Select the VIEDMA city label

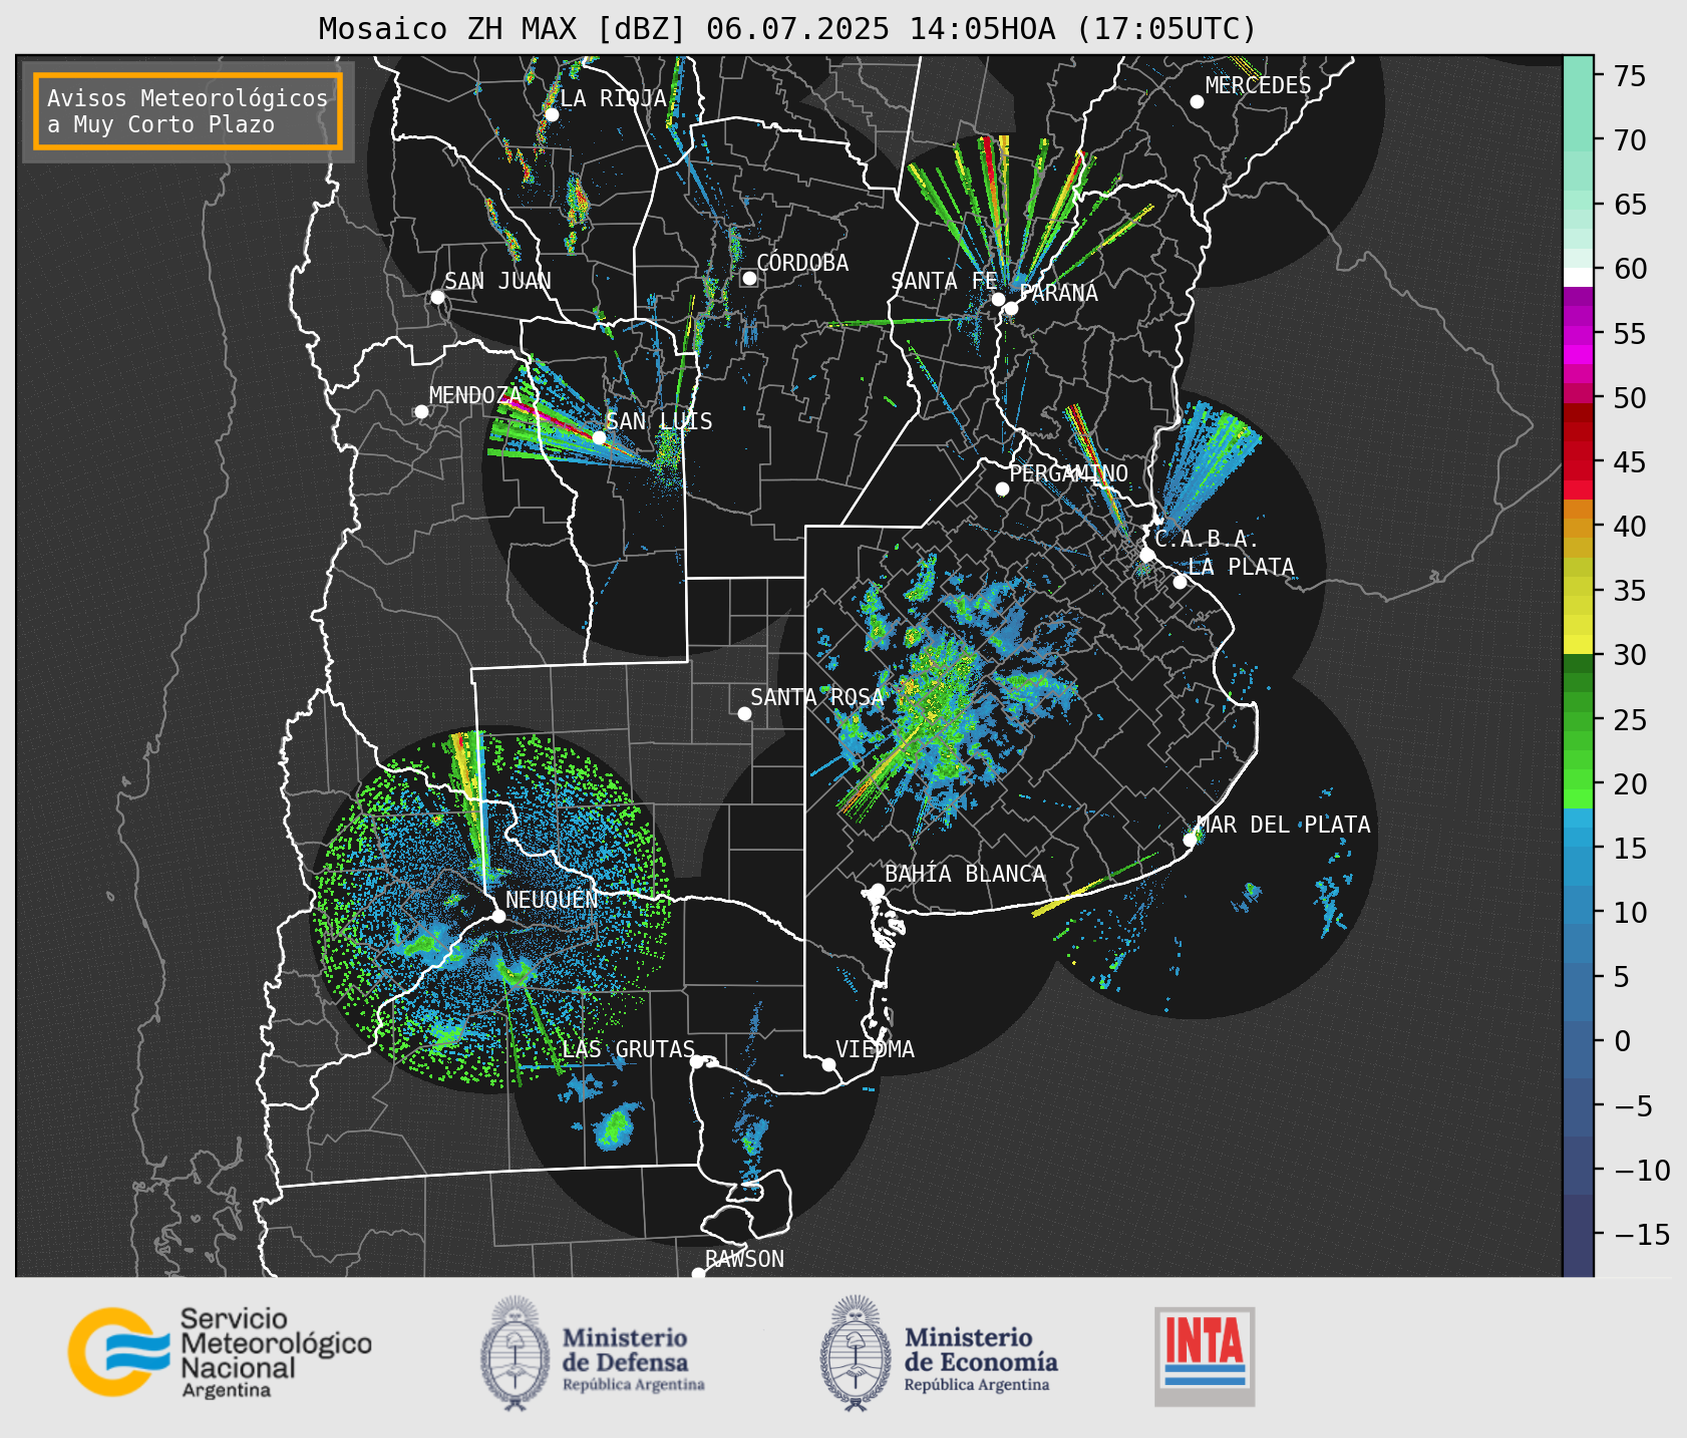click(x=875, y=1049)
